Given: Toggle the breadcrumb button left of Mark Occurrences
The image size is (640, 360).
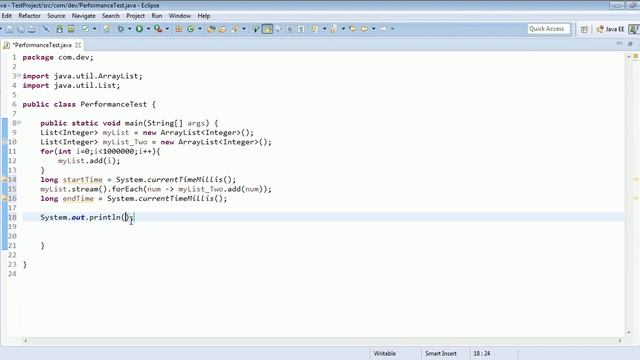Looking at the screenshot, I should 256,29.
